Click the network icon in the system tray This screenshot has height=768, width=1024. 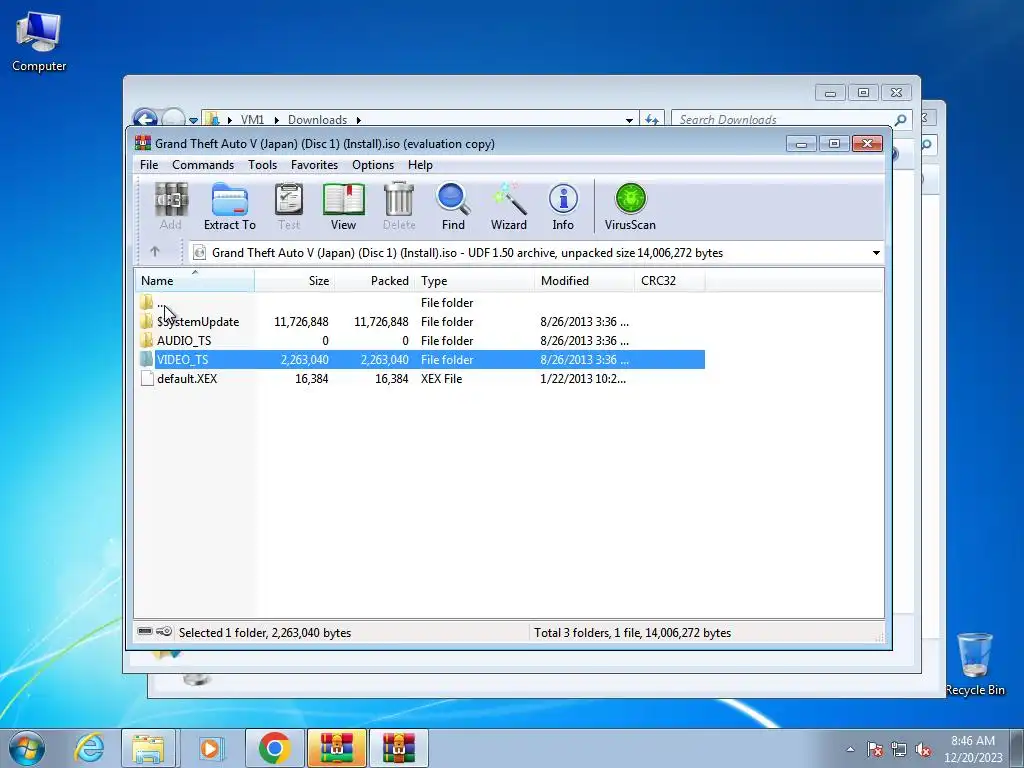899,750
